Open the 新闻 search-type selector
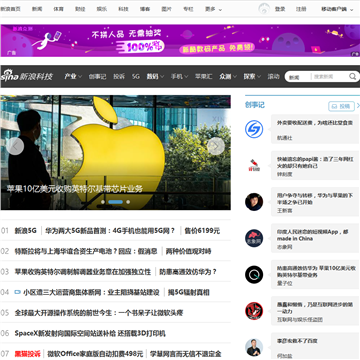The width and height of the screenshot is (360, 360). [x=295, y=77]
